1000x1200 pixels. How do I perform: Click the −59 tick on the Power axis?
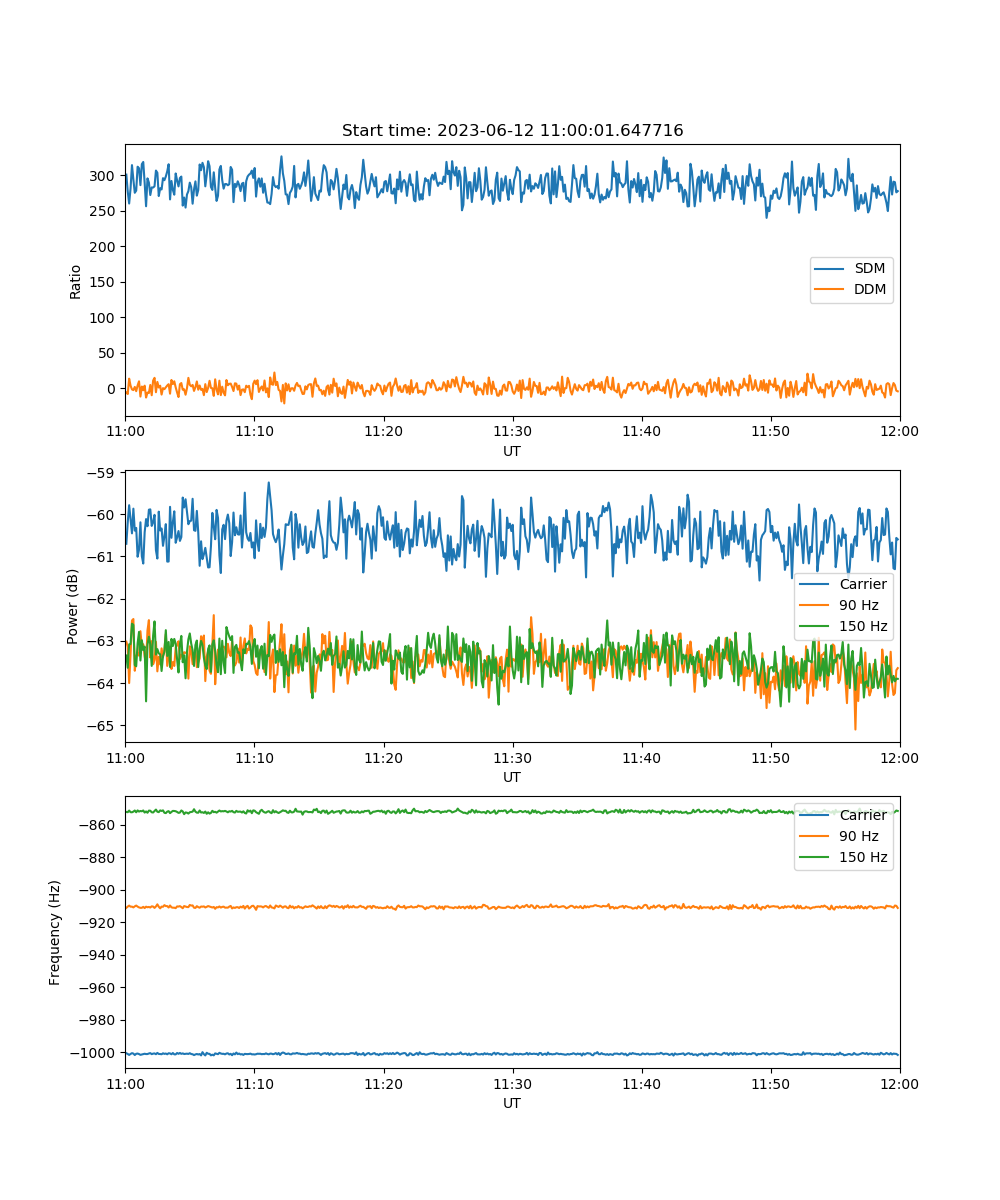point(104,472)
